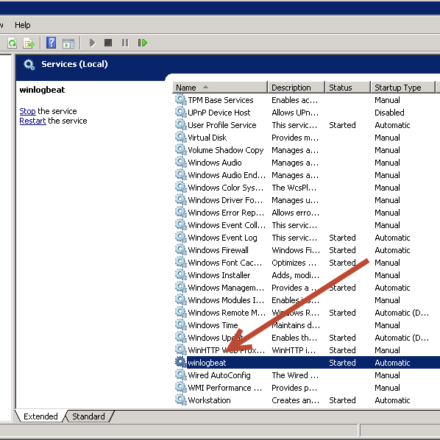
Task: Sort by the Status column header
Action: click(347, 88)
